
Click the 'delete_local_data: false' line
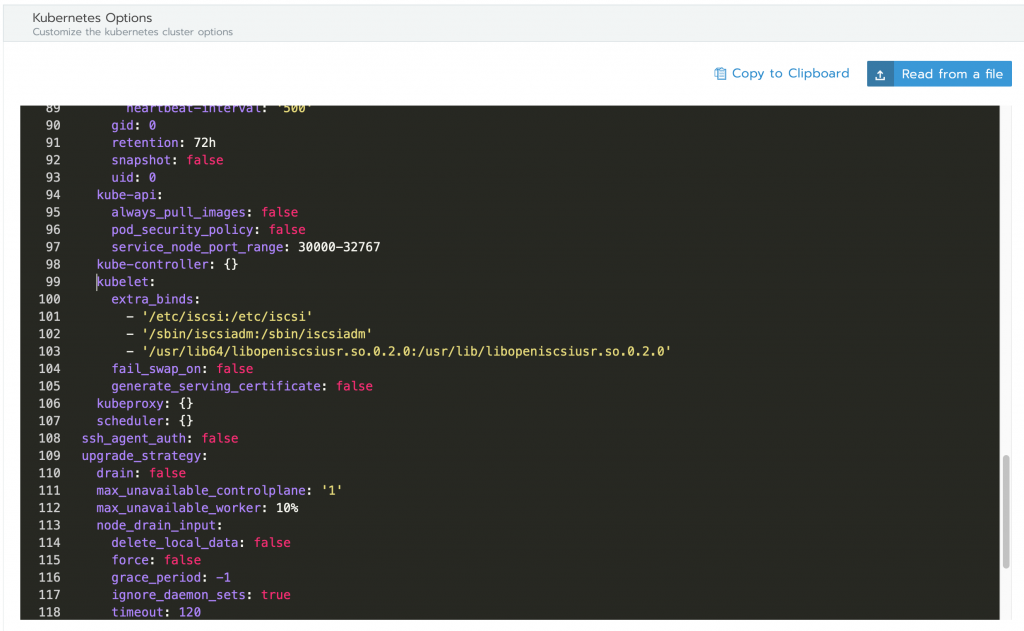point(201,543)
